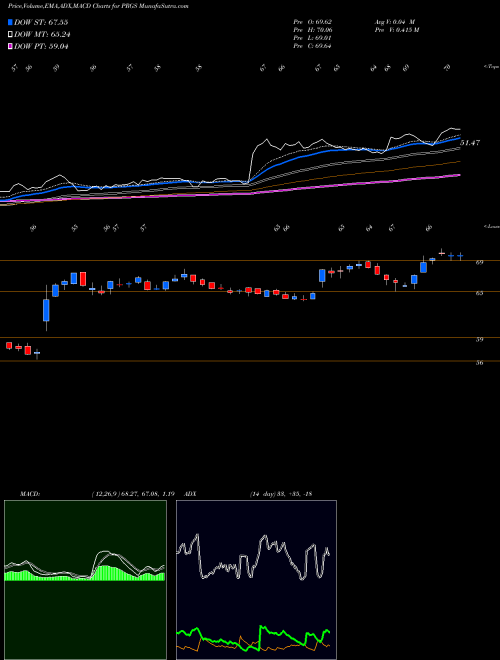Open the ADX indicator panel

tap(256, 580)
